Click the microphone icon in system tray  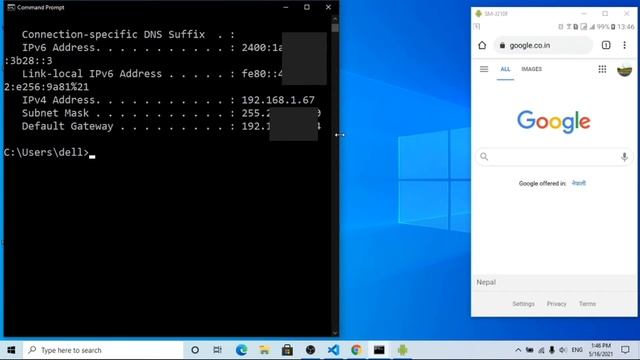[552, 350]
